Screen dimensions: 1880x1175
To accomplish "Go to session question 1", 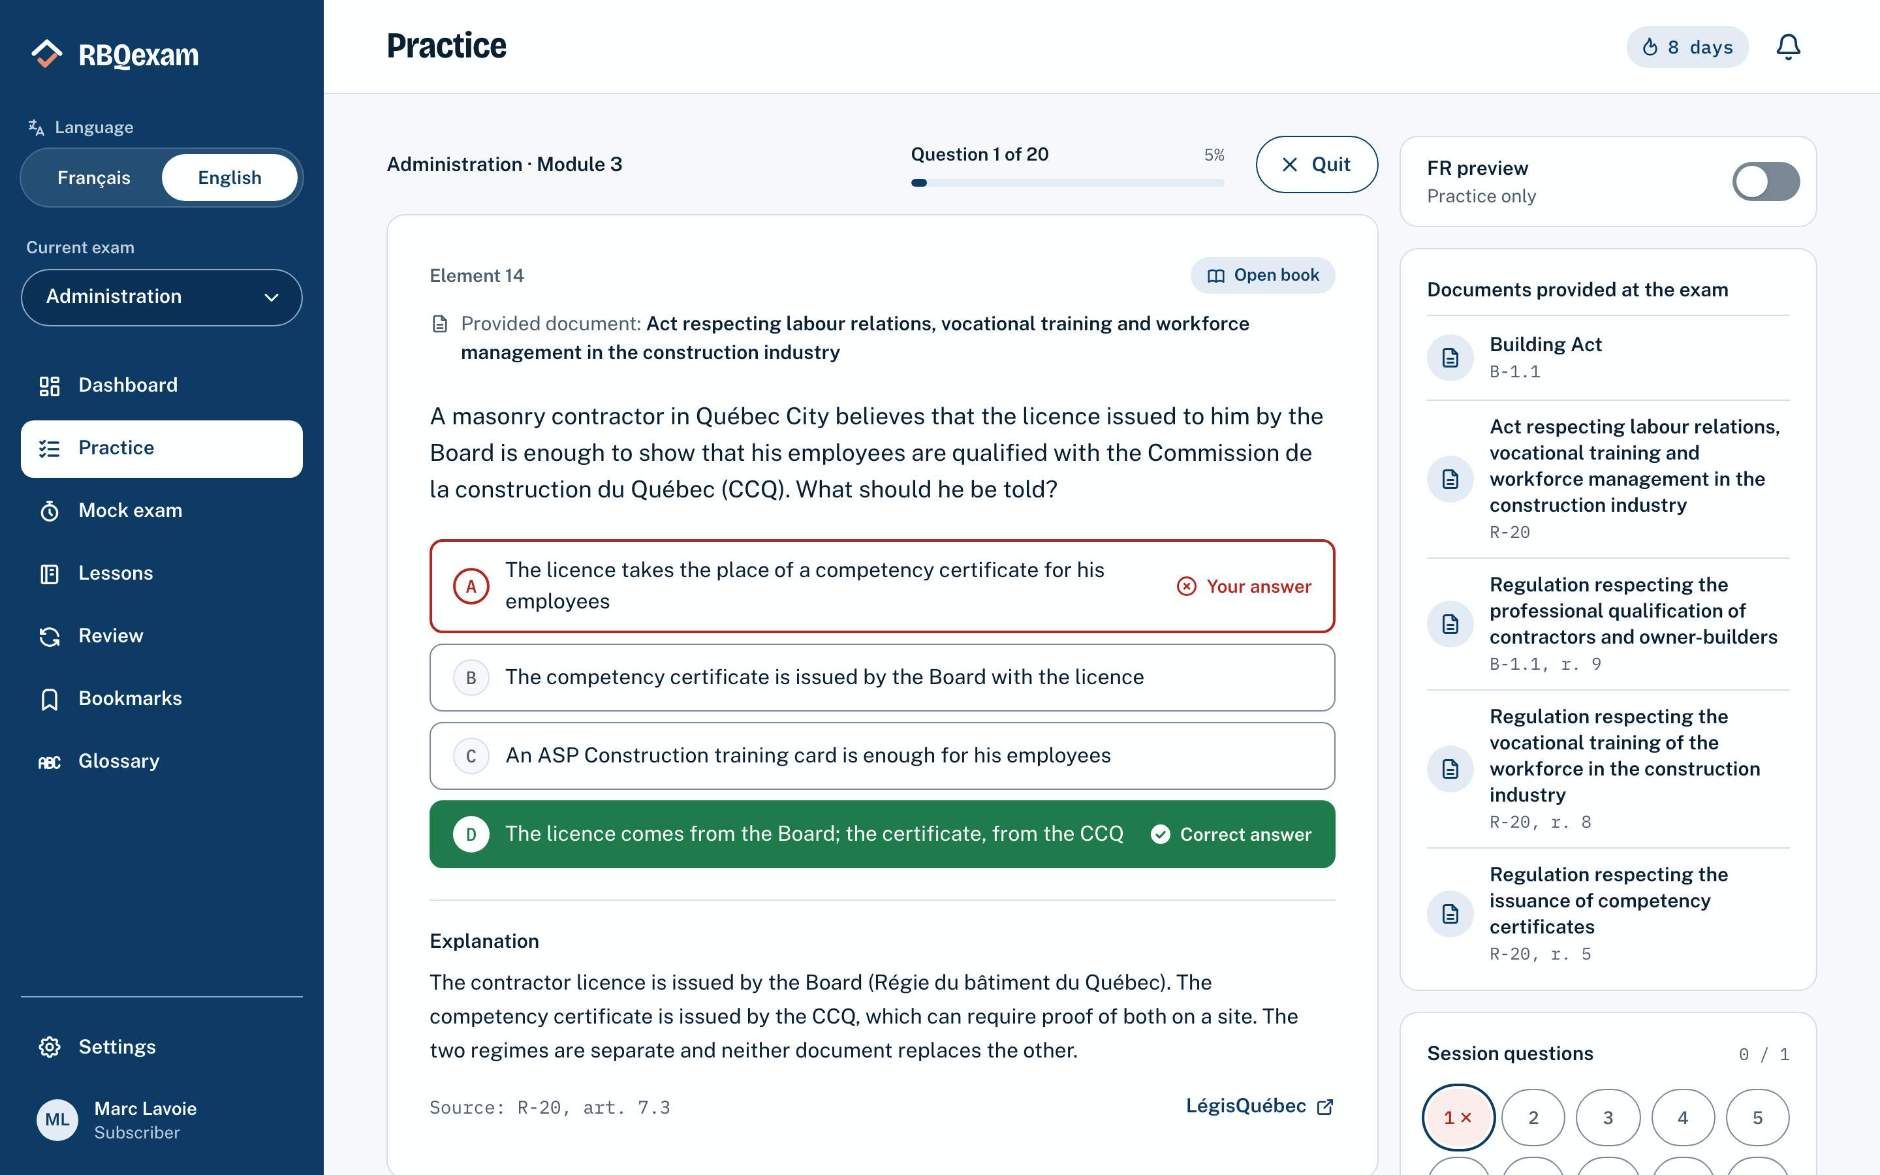I will point(1458,1118).
